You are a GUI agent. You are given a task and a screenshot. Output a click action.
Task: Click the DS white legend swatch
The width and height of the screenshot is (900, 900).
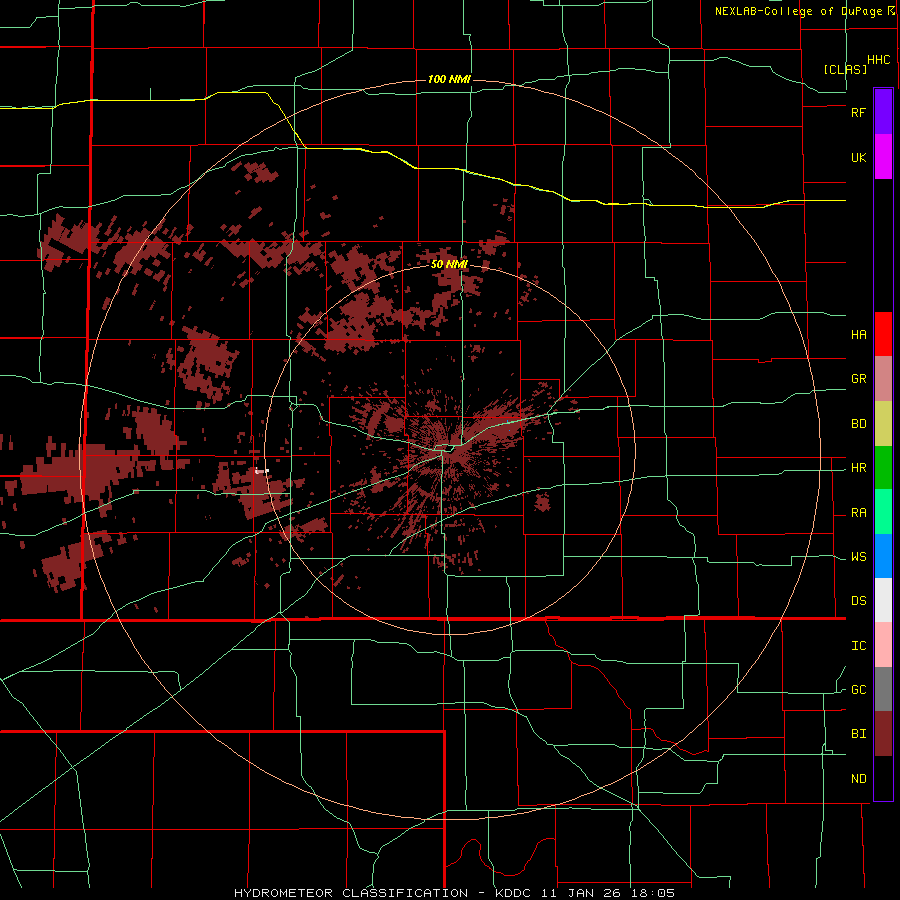(883, 600)
